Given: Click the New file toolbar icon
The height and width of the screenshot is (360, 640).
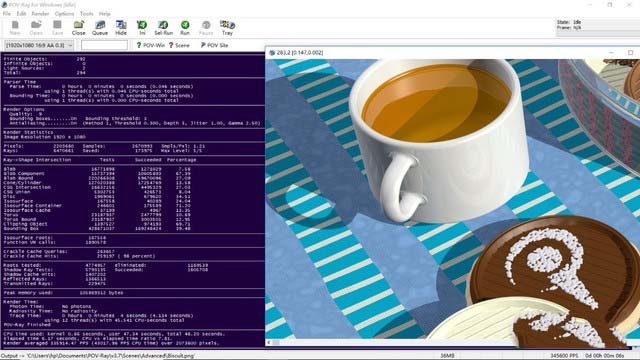Looking at the screenshot, I should click(15, 28).
